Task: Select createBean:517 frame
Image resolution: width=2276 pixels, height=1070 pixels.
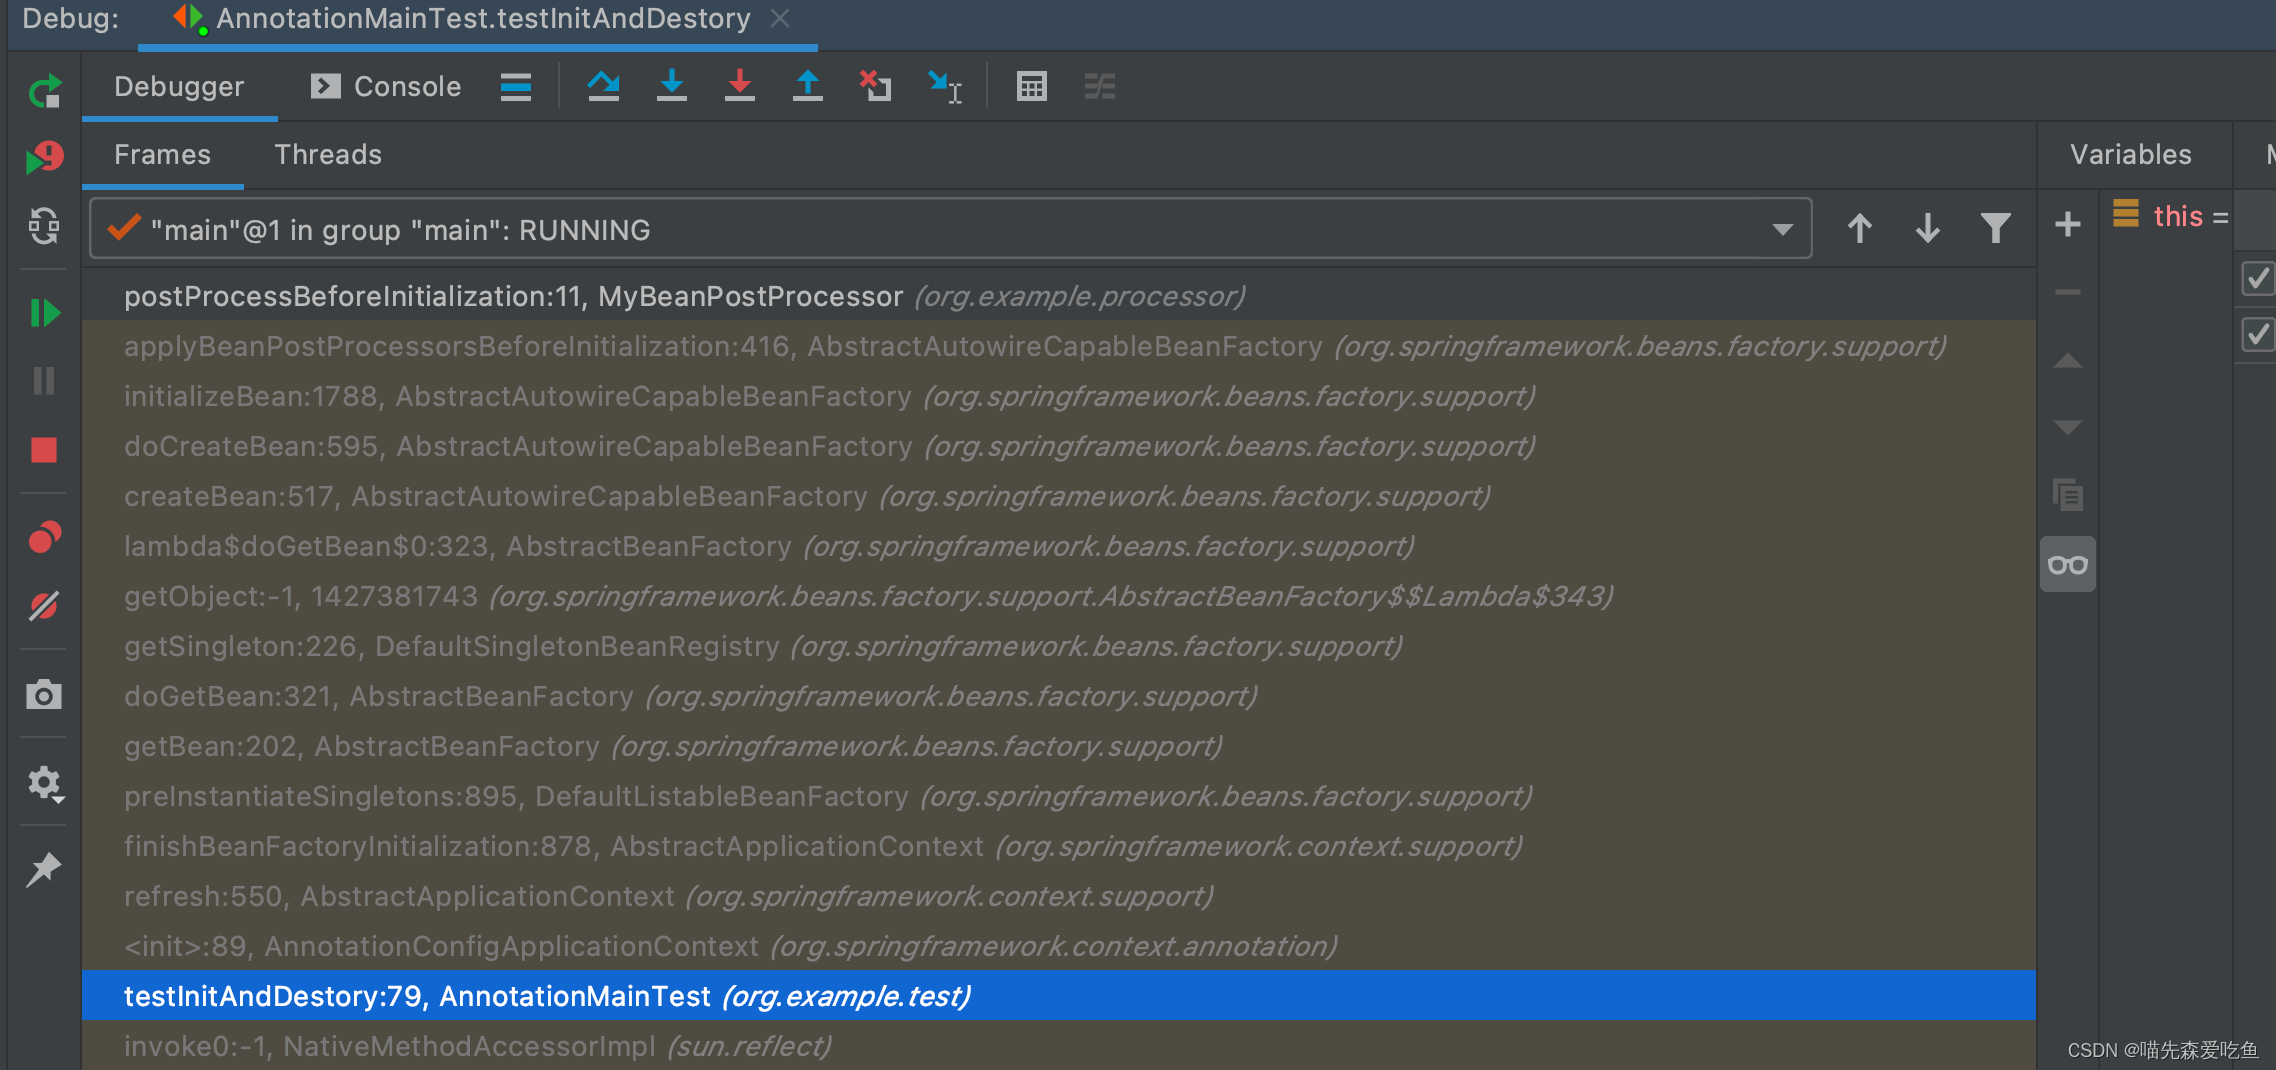Action: click(x=1058, y=496)
